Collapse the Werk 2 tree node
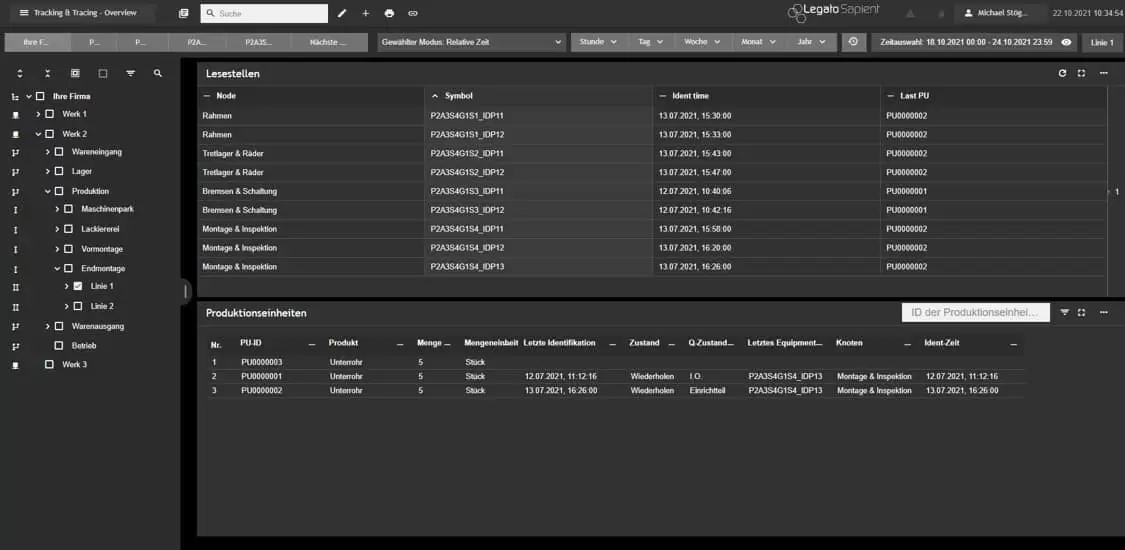Screen dimensions: 1125x550 [x=38, y=134]
